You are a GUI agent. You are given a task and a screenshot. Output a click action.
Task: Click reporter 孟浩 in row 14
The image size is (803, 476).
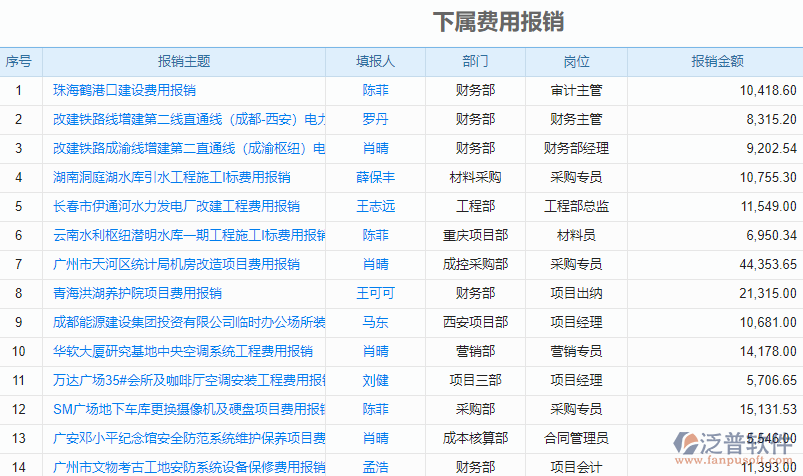[375, 467]
